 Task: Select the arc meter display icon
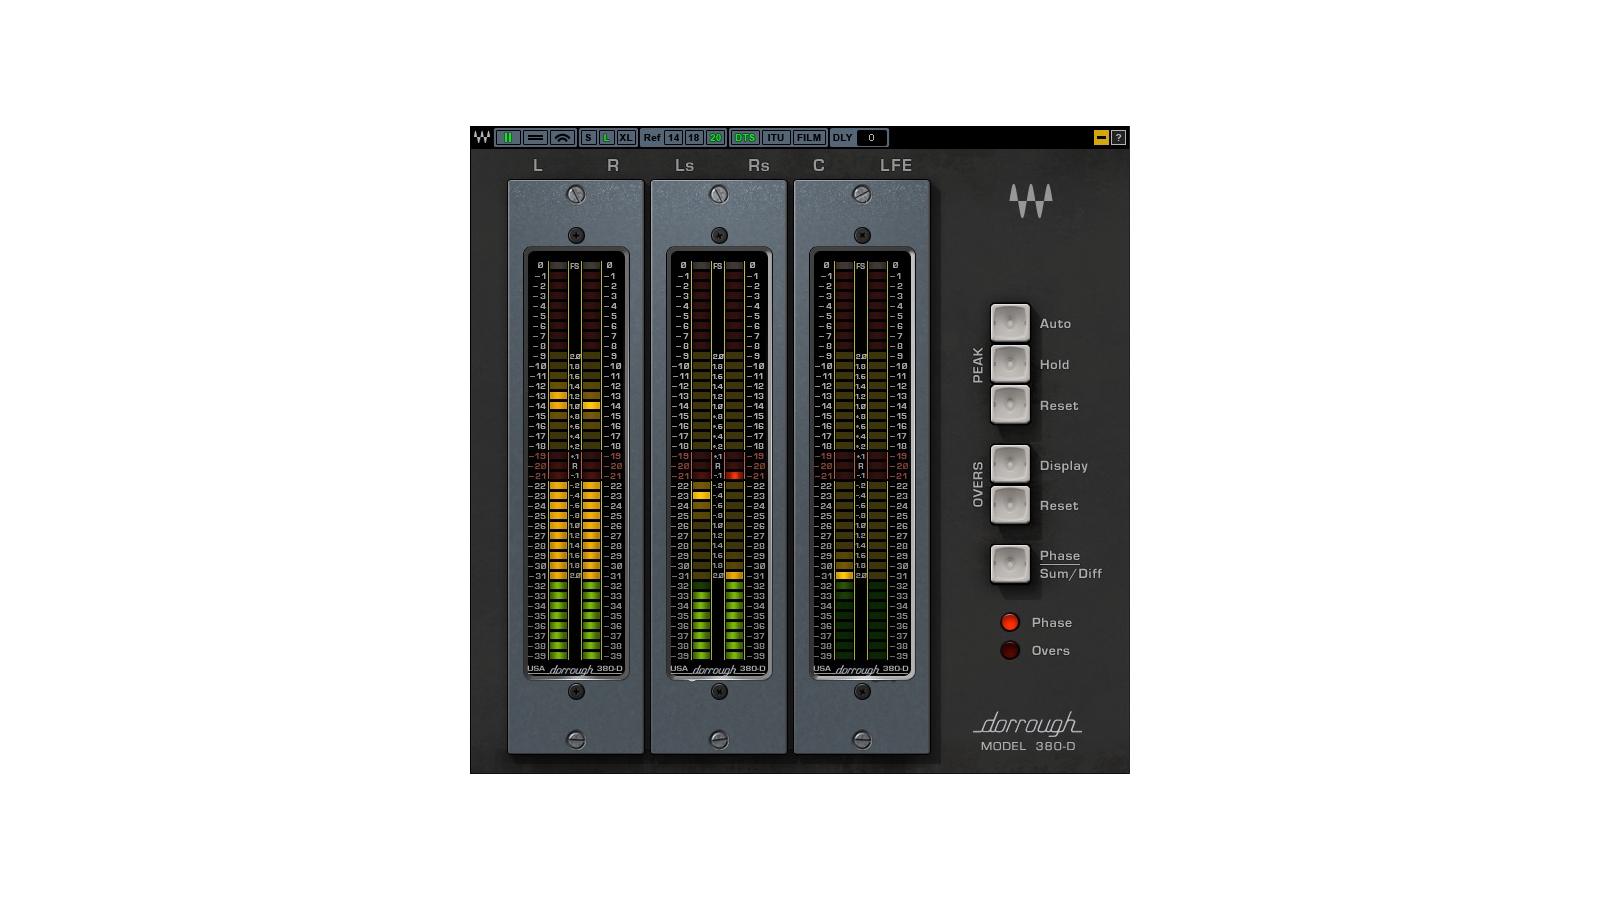click(x=562, y=138)
